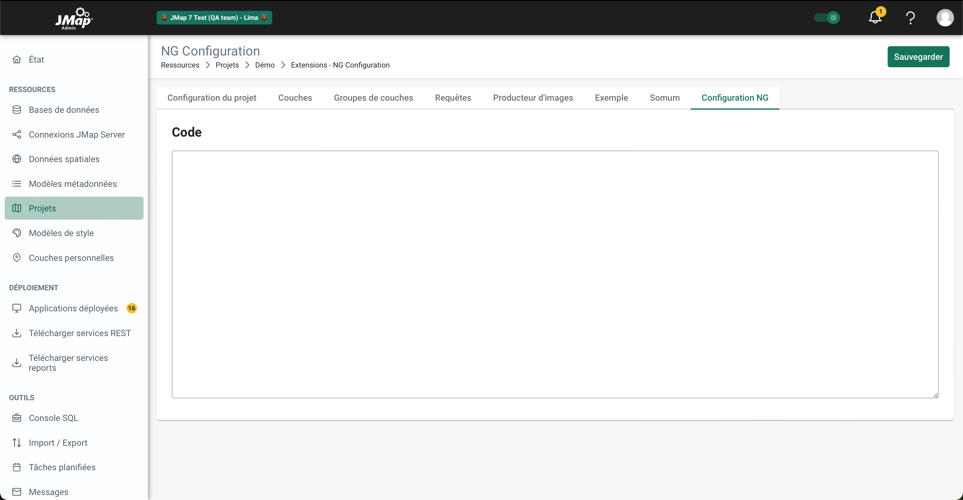Screen dimensions: 963x500
Task: Switch to the Couches tab
Action: (295, 98)
